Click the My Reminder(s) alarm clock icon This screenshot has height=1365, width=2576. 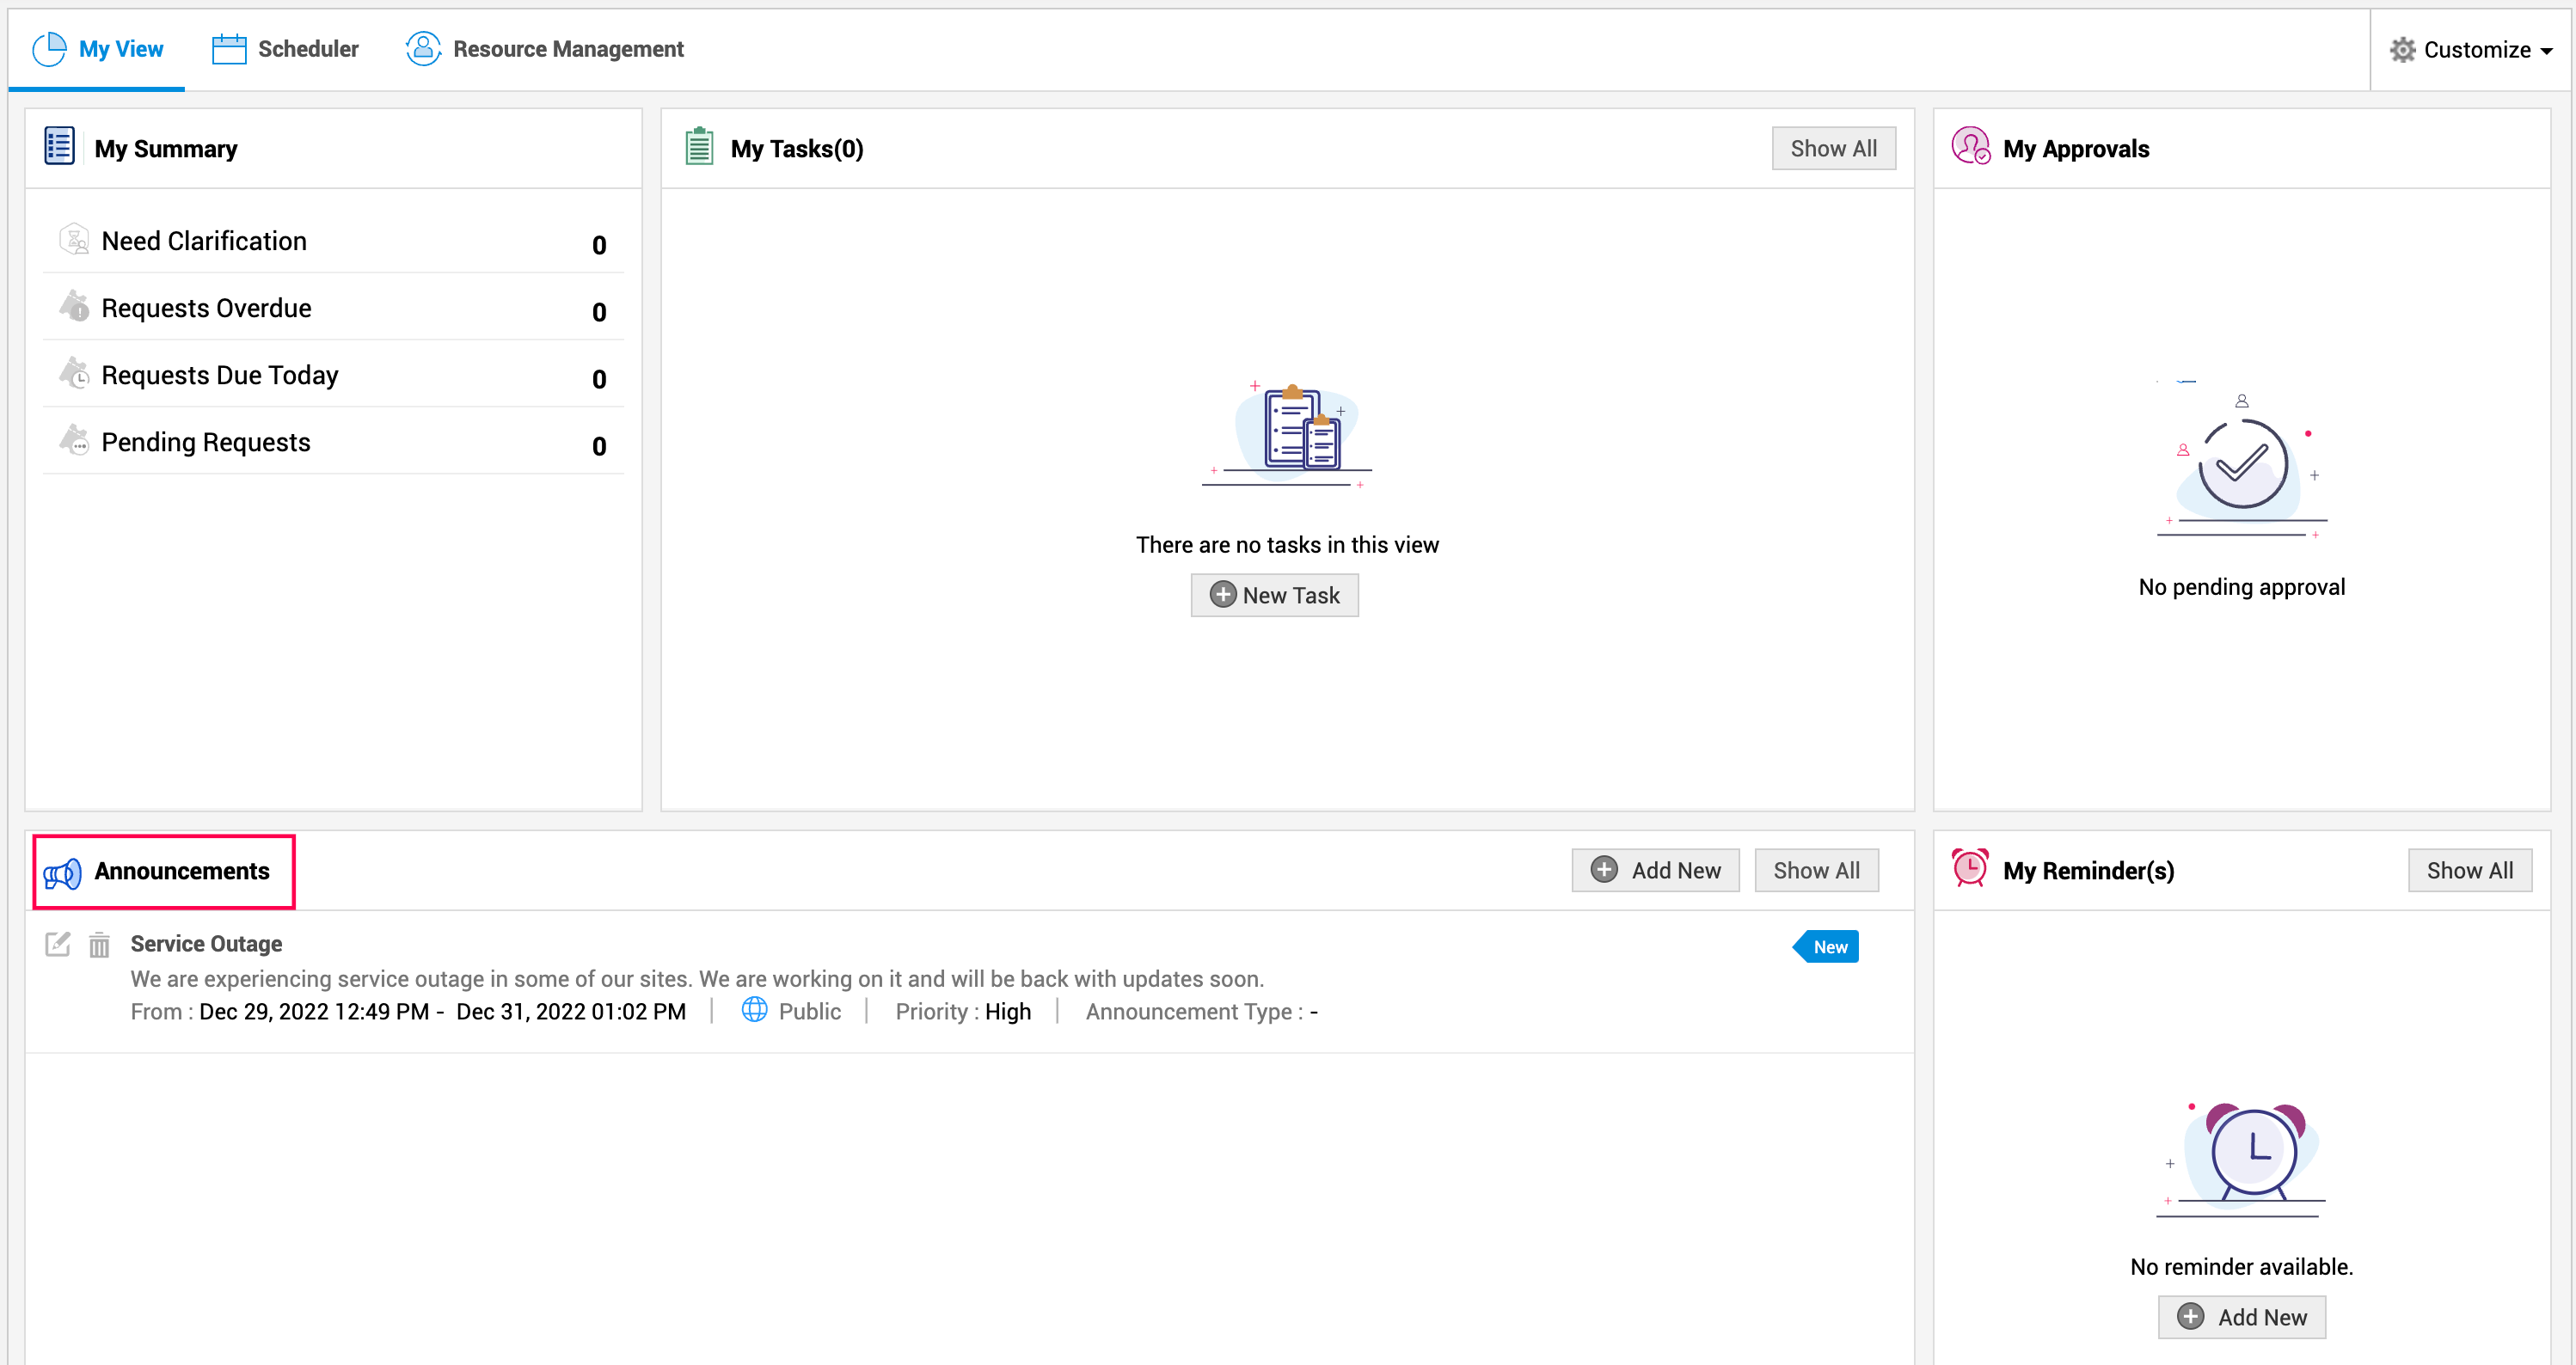(1970, 868)
